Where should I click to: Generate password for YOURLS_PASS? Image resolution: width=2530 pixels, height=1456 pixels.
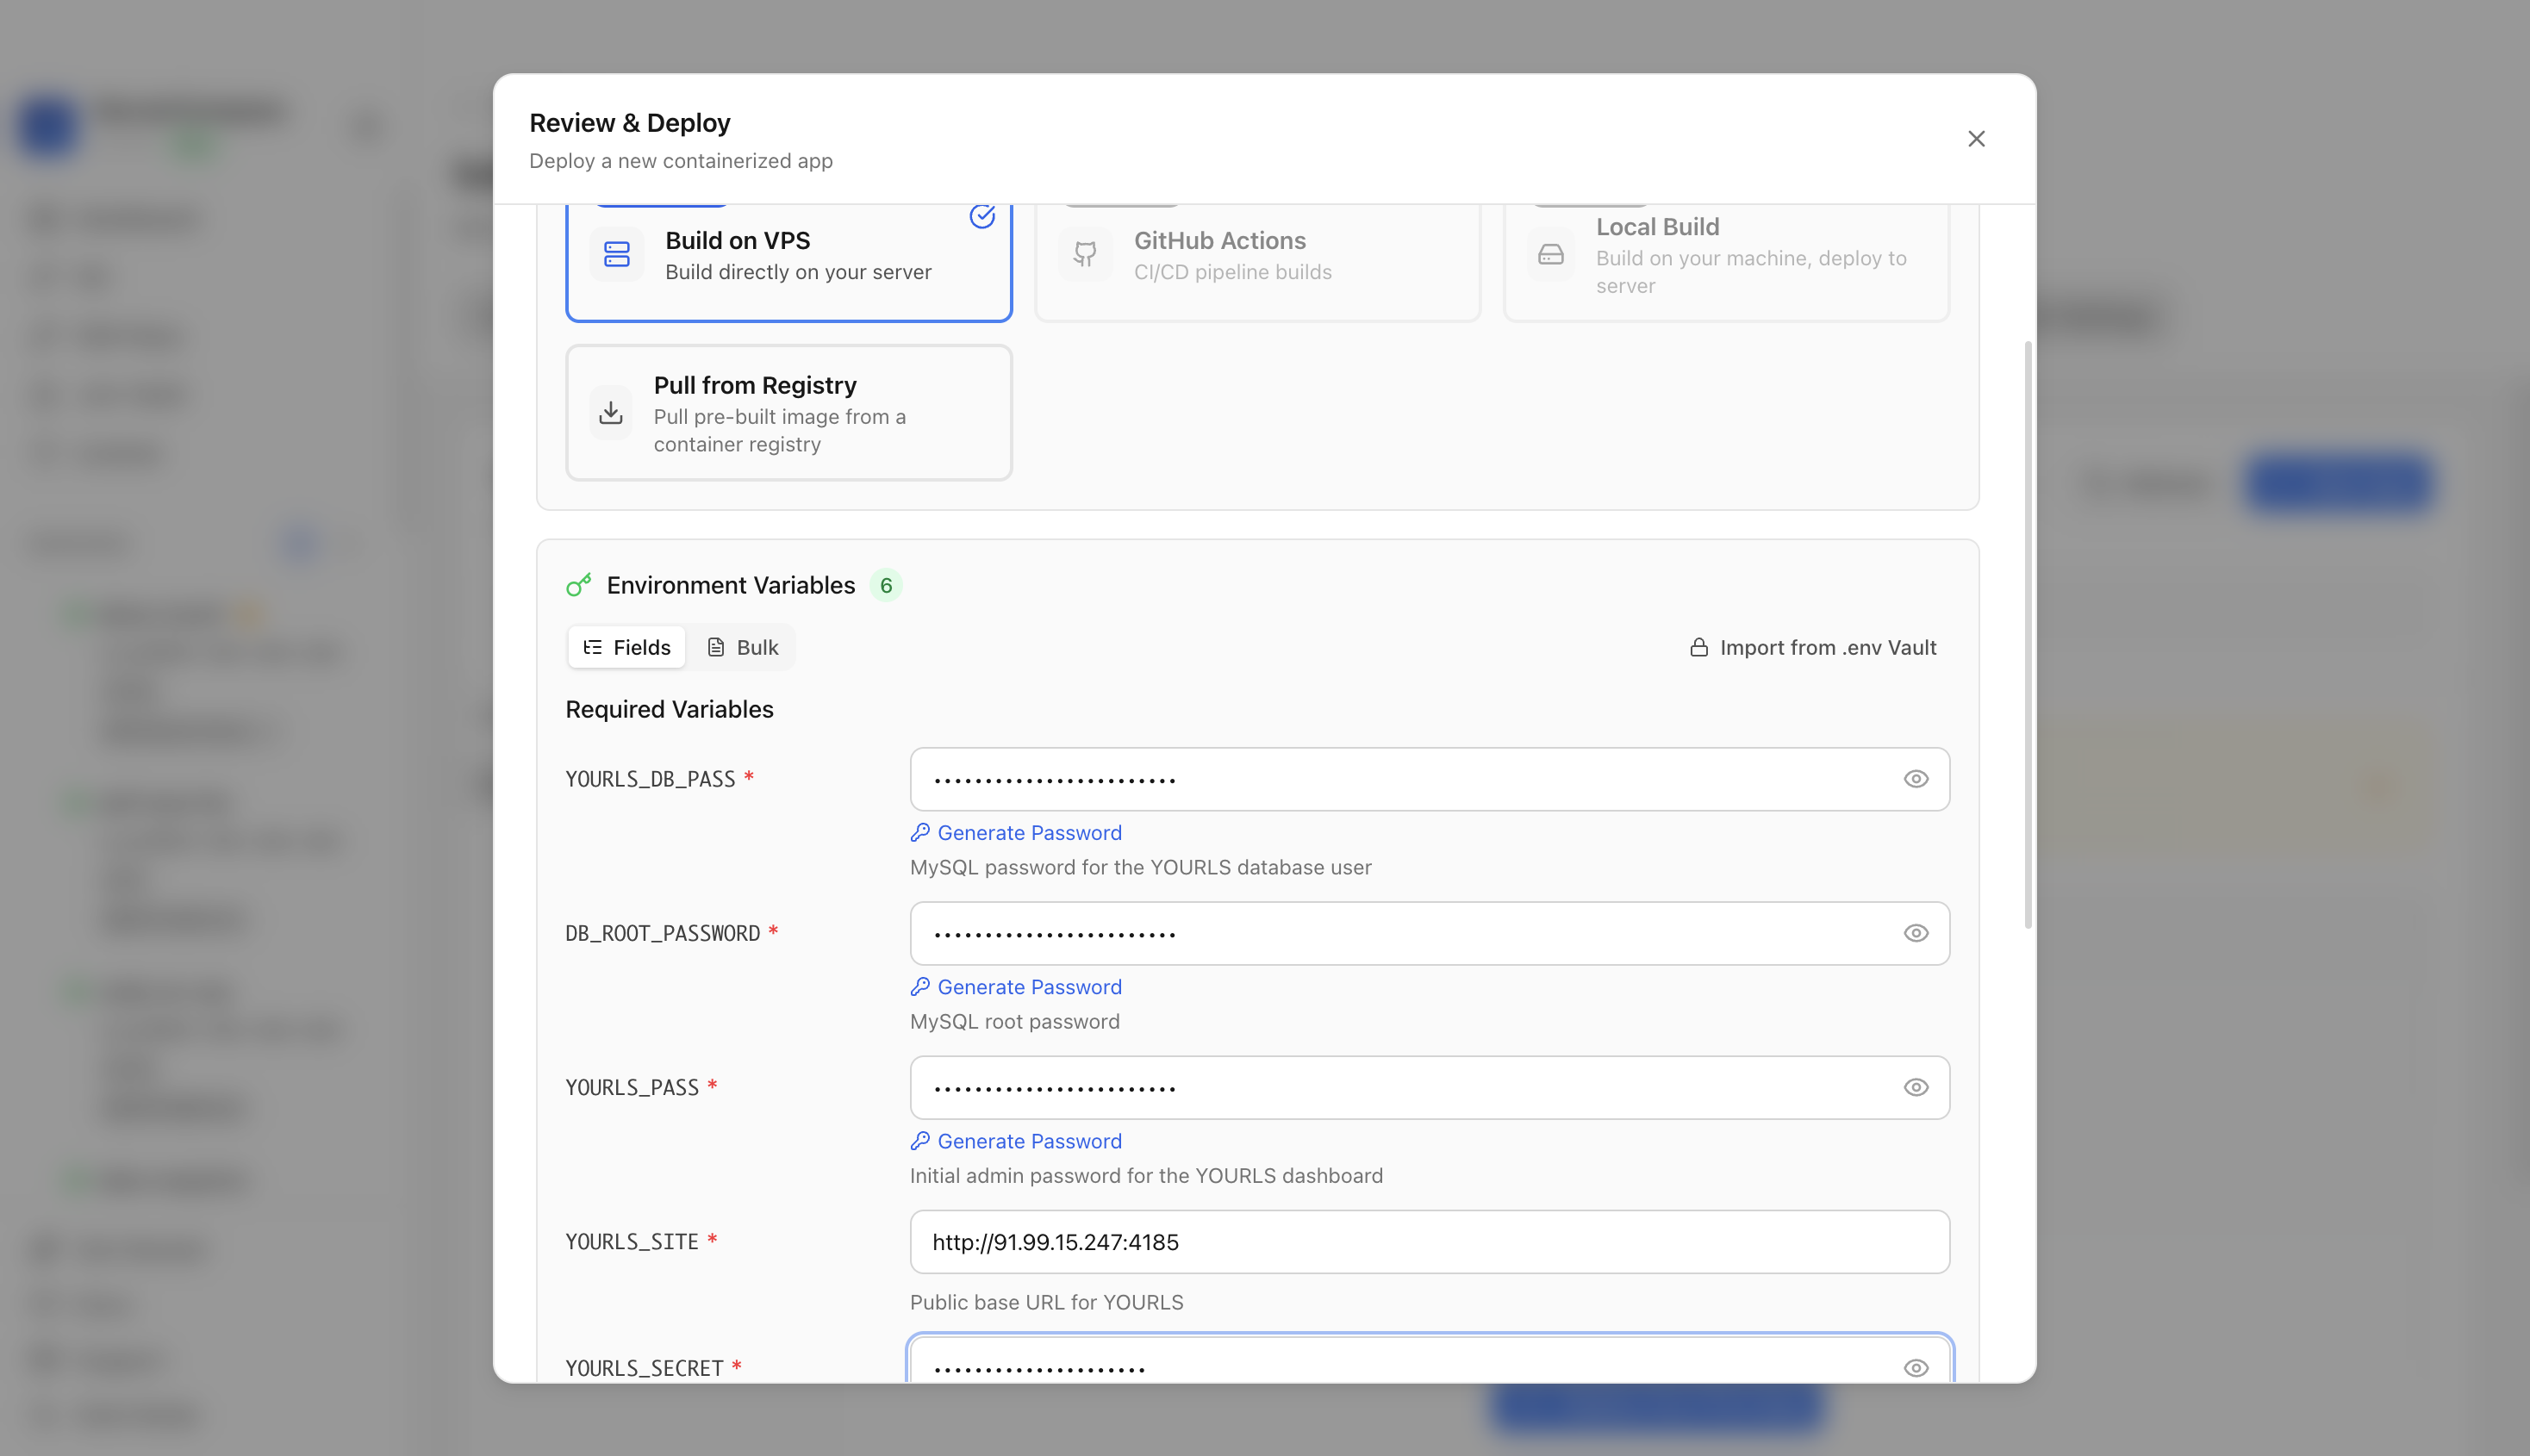(1016, 1141)
